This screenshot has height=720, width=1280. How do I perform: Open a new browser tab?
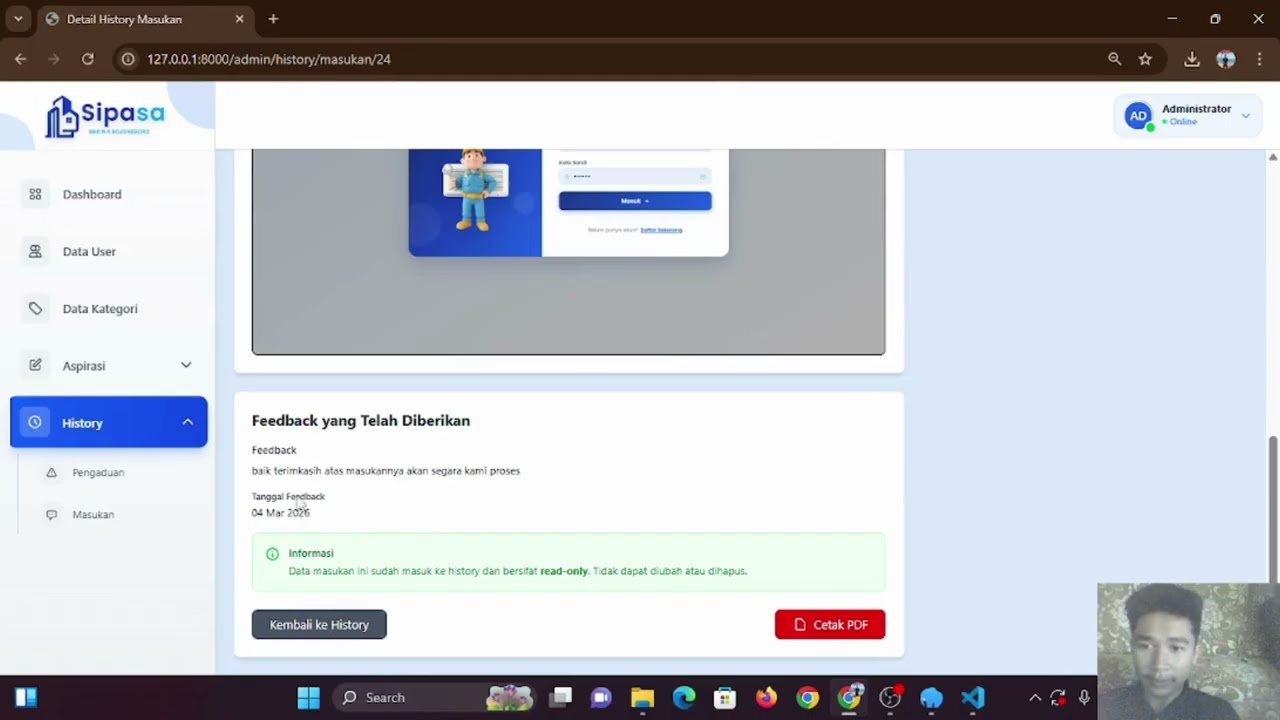pos(273,19)
